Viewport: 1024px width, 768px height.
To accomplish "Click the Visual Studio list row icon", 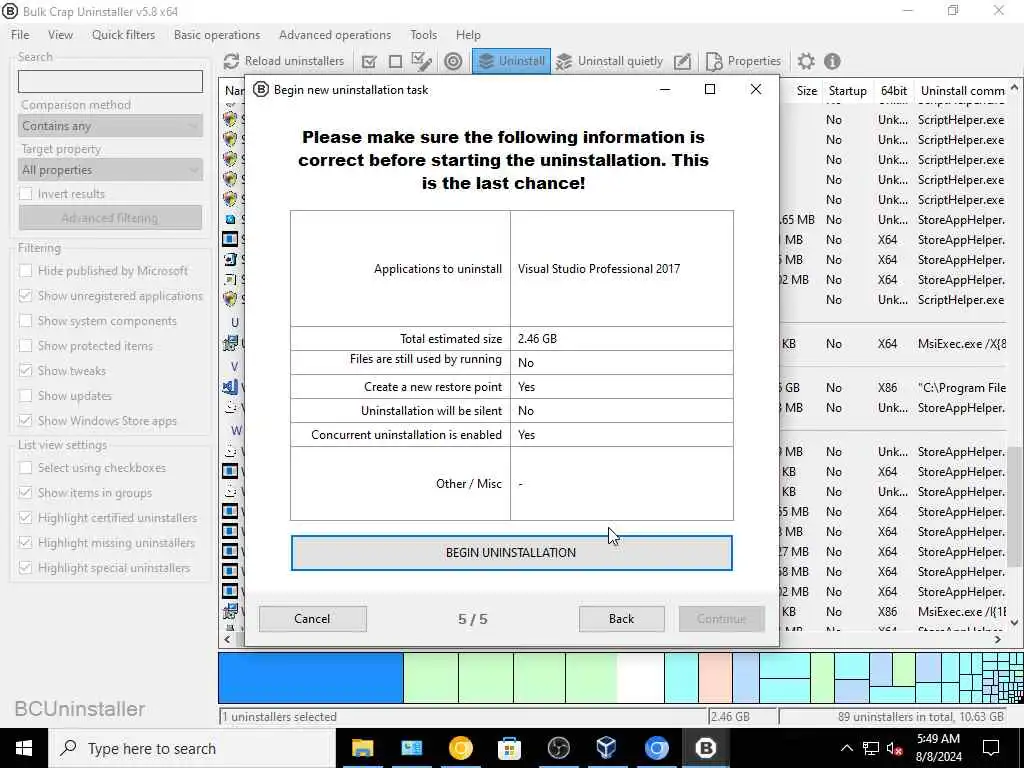I will pos(230,387).
